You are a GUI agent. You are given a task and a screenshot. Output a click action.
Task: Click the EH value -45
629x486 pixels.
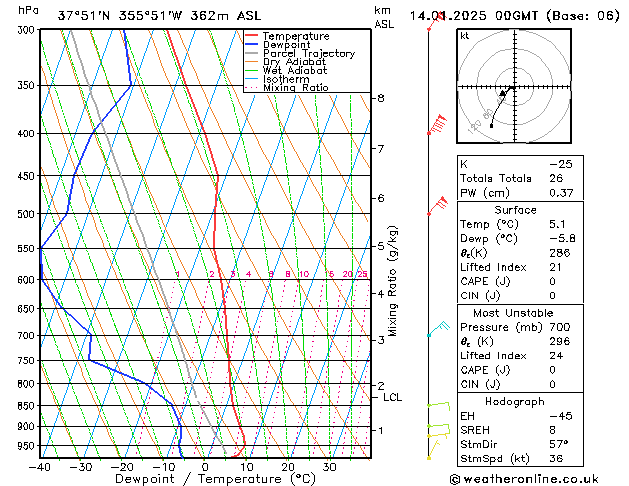click(x=561, y=416)
